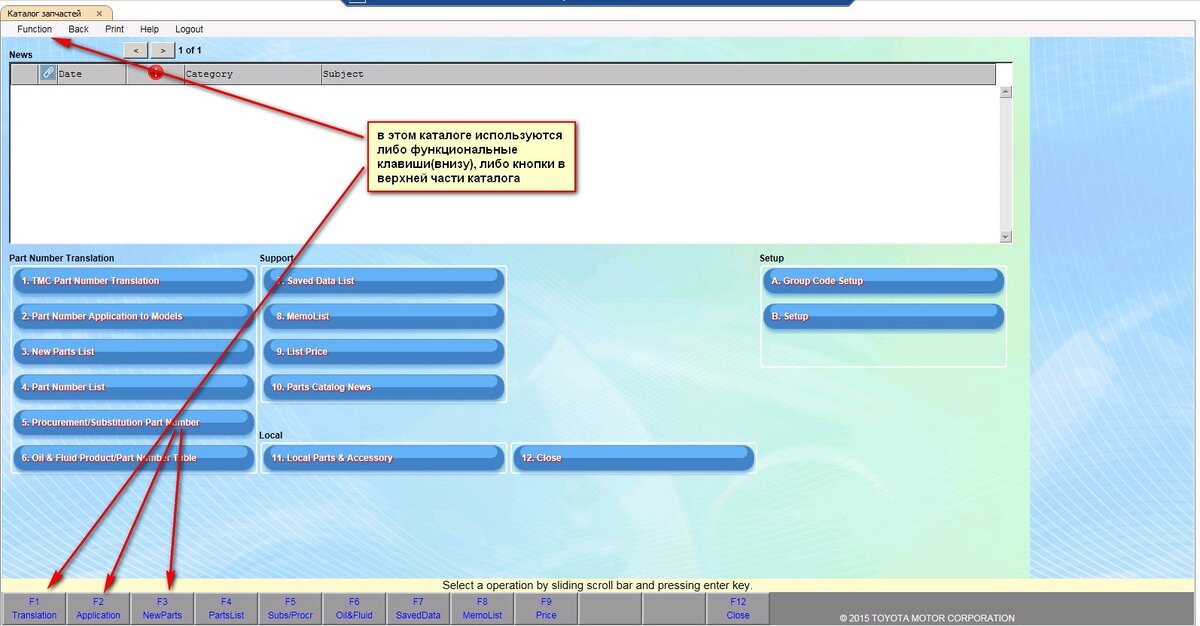This screenshot has height=626, width=1200.
Task: Click F2 Application function key
Action: [98, 608]
